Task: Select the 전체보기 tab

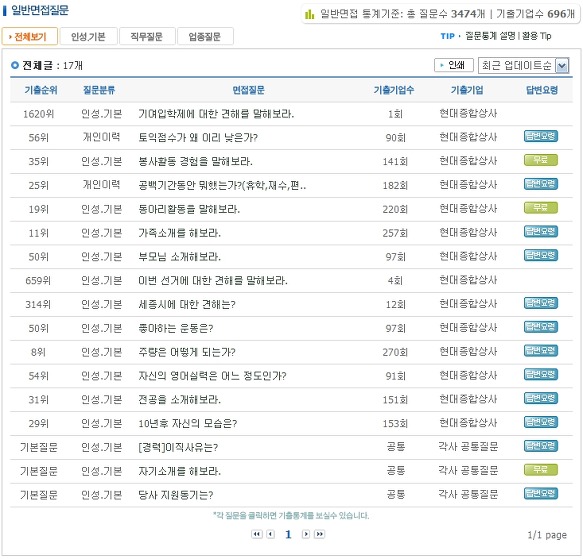Action: 29,36
